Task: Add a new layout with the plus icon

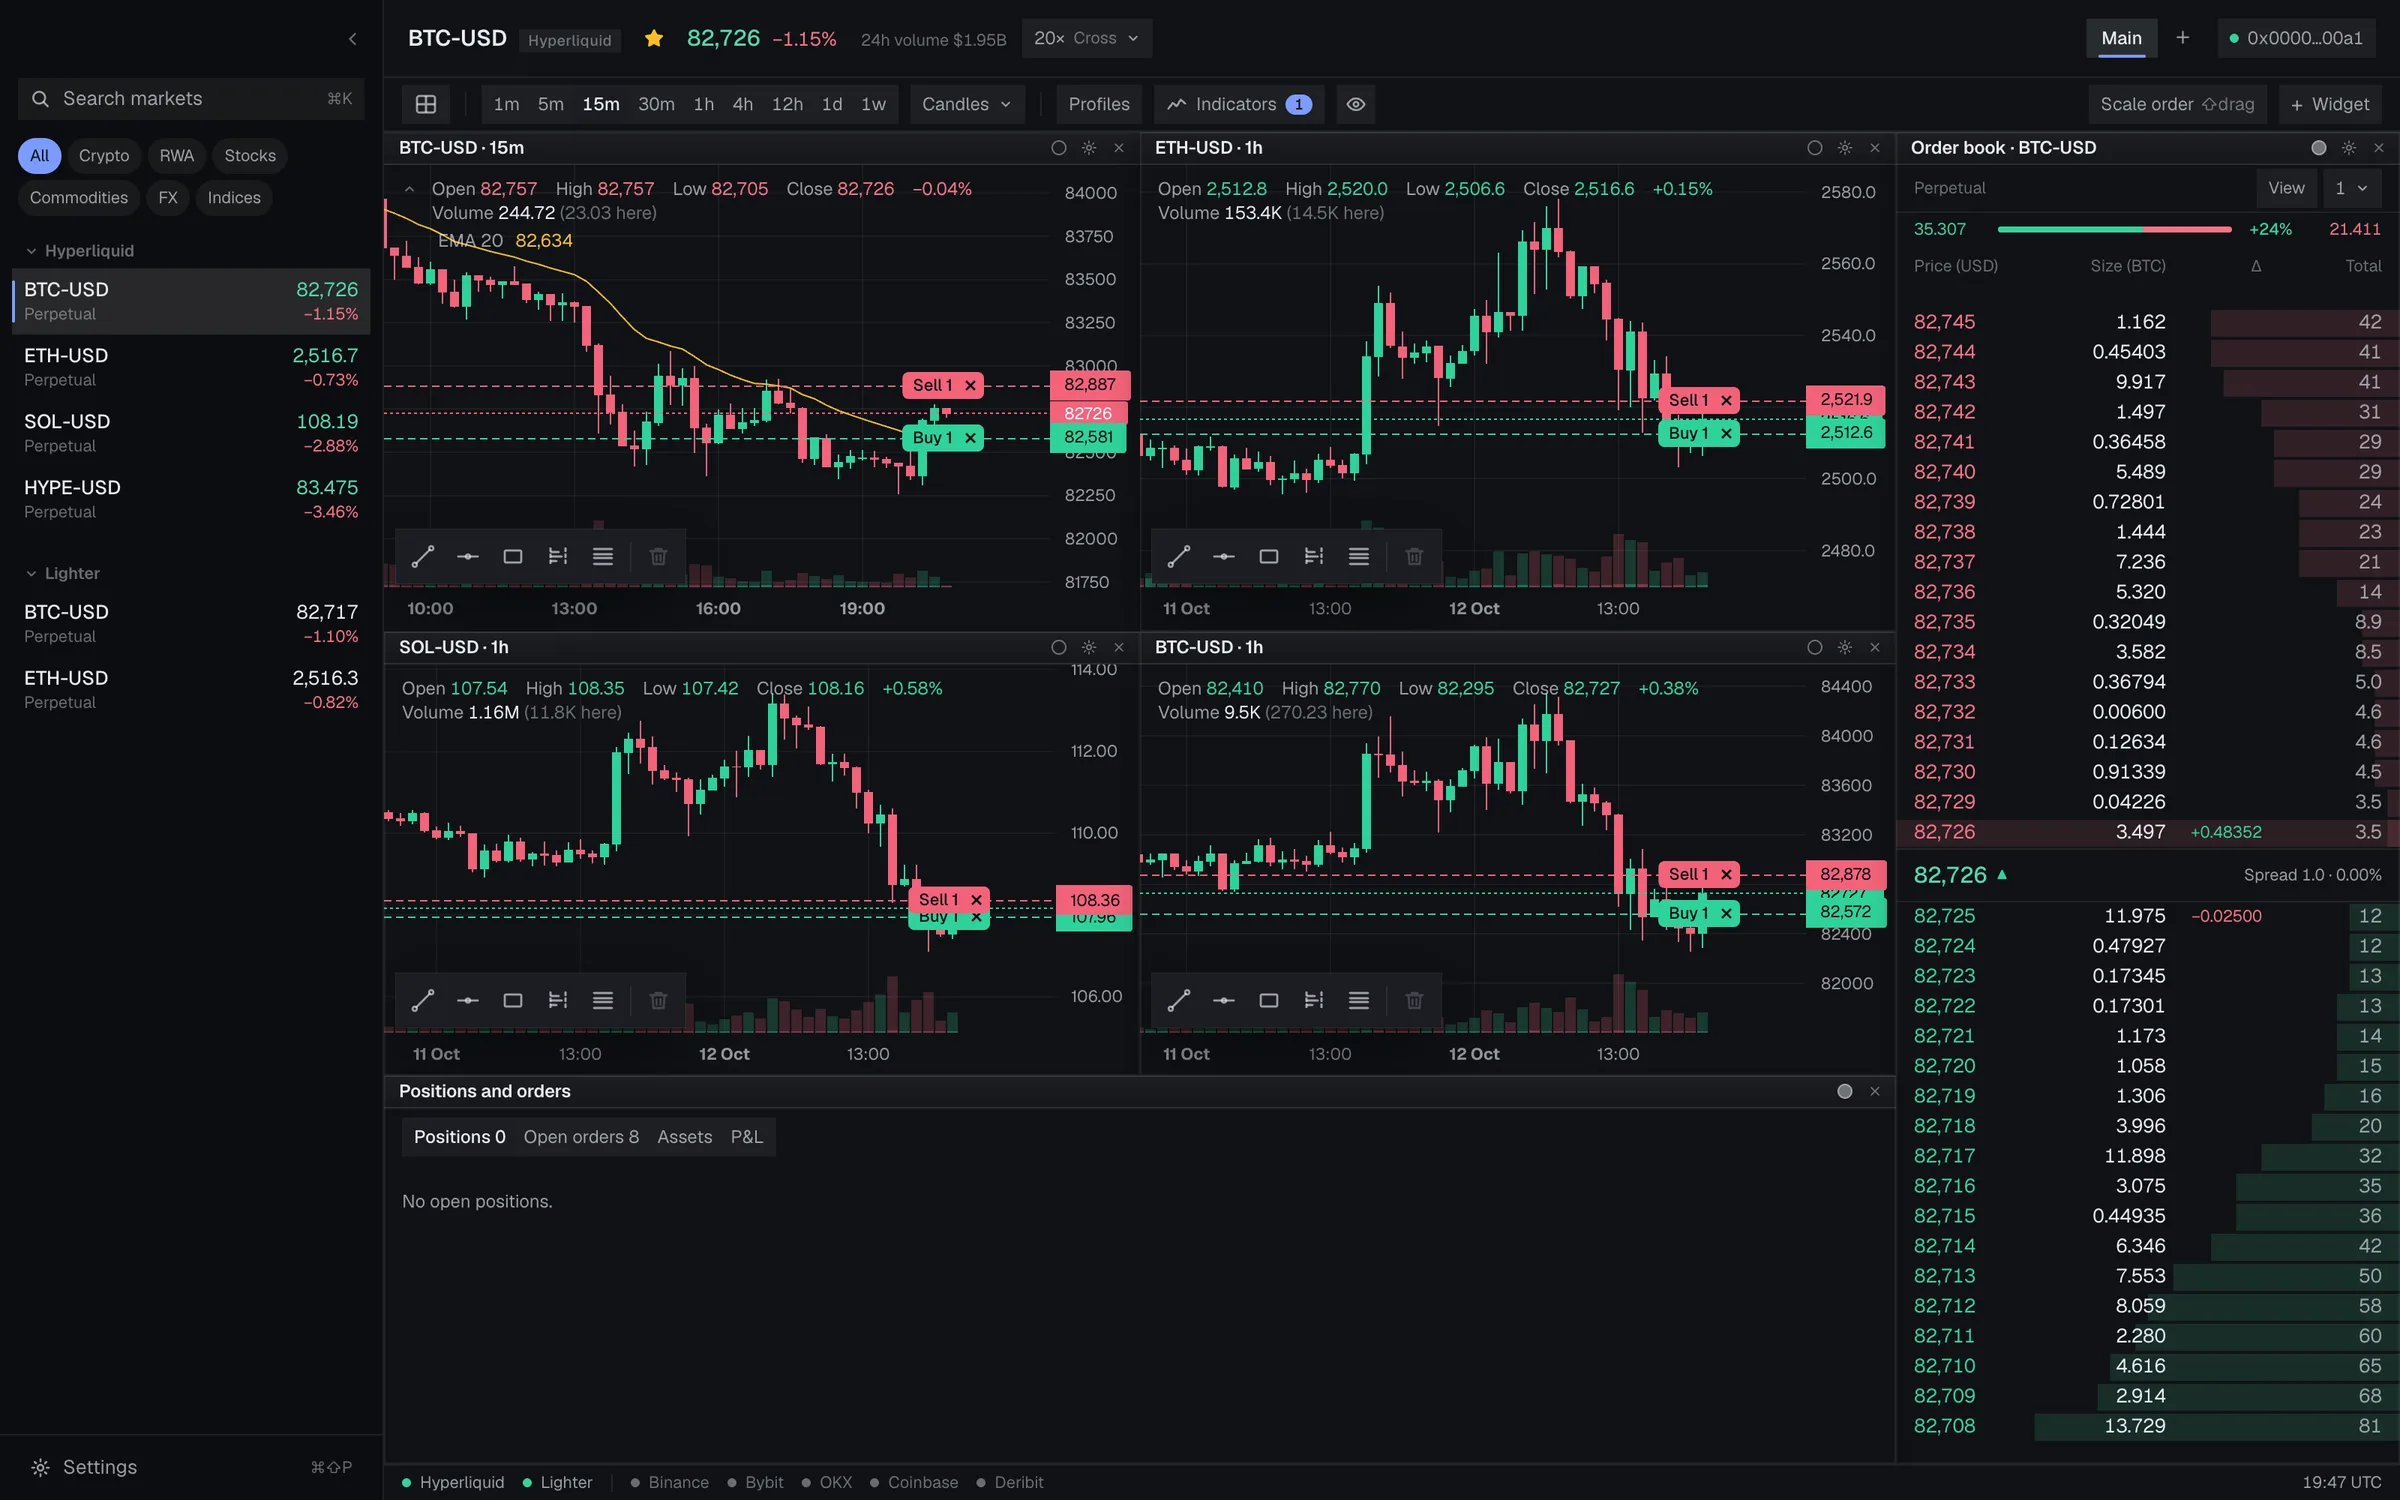Action: tap(2183, 38)
